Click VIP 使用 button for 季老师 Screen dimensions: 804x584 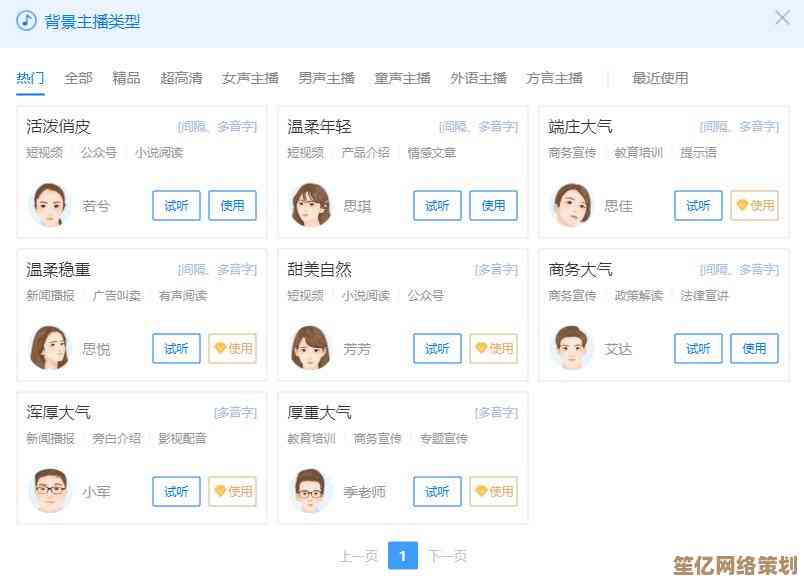tap(493, 491)
